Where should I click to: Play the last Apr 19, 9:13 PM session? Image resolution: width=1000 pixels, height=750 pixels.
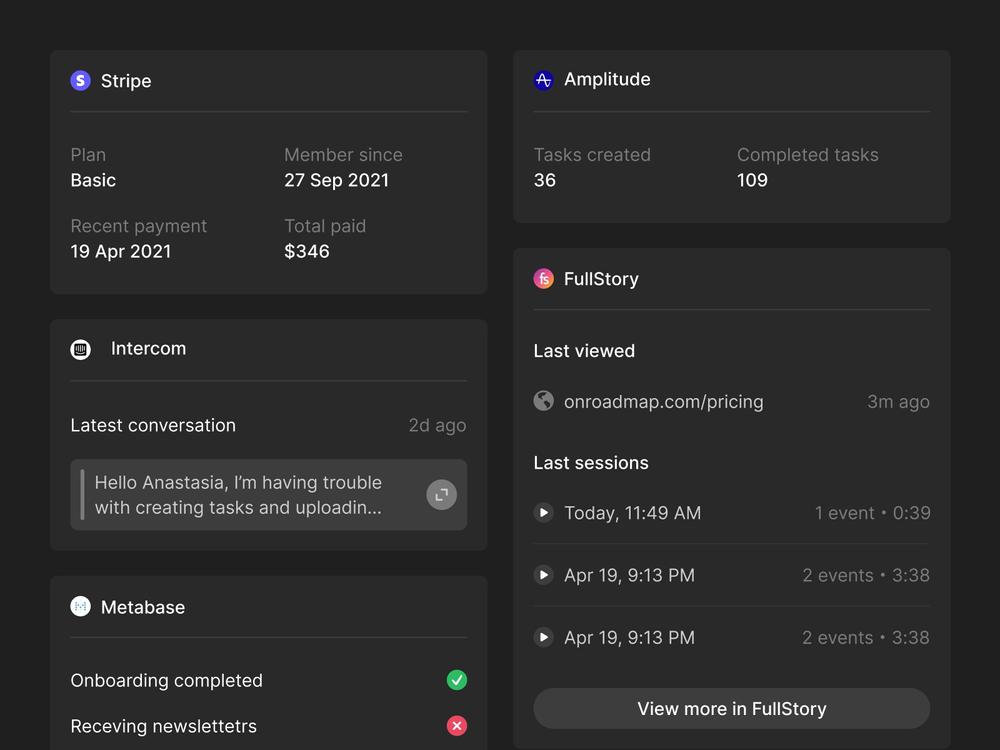[543, 637]
